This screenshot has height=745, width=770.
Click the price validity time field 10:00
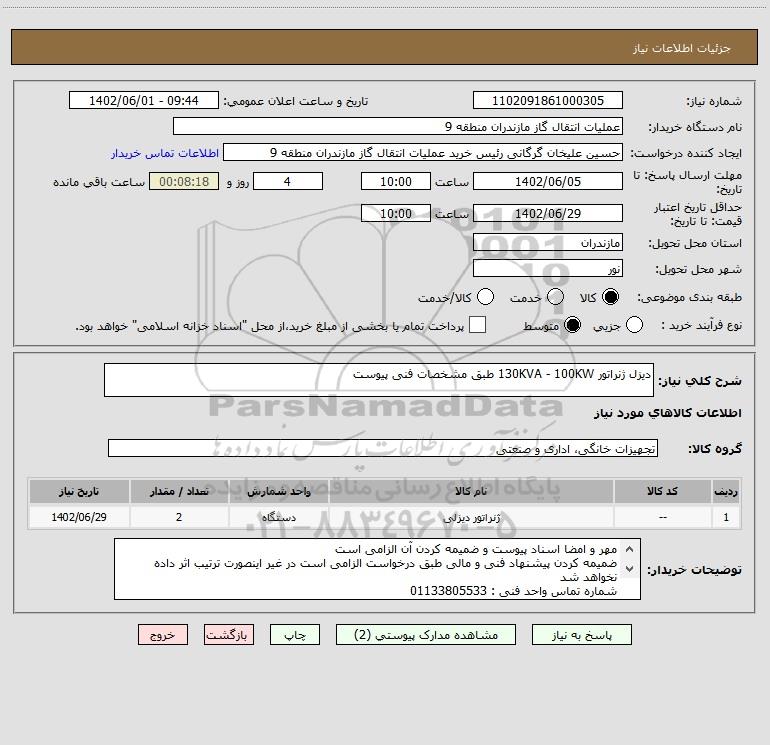click(396, 213)
